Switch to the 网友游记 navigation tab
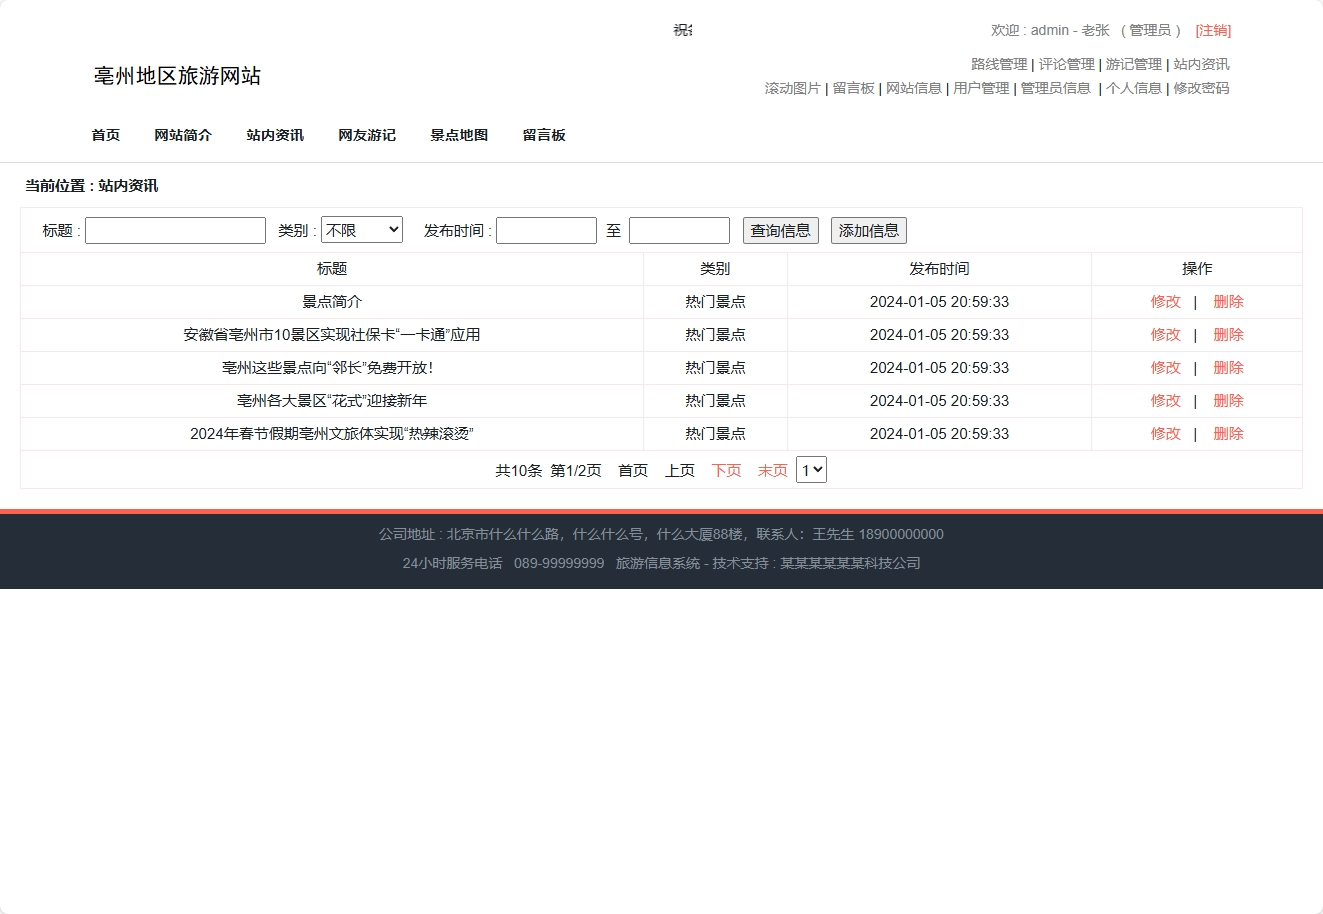Viewport: 1323px width, 914px height. point(367,135)
